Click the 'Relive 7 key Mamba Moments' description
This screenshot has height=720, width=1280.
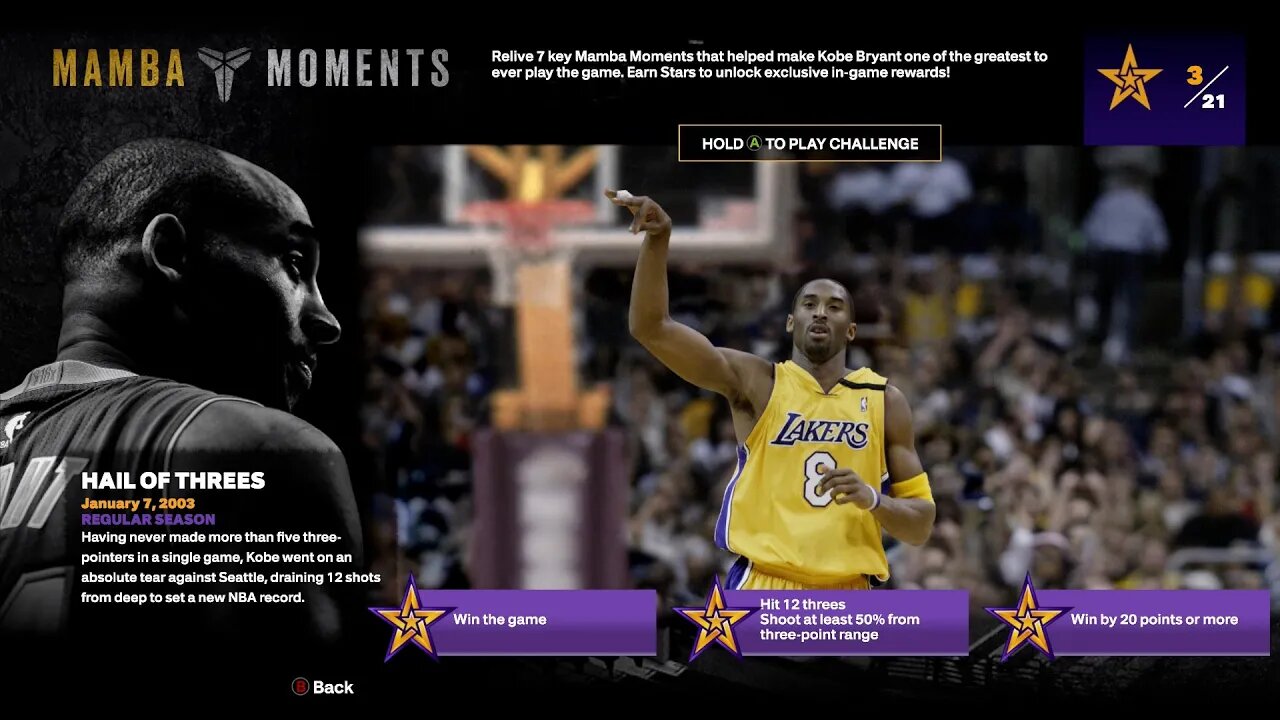pos(769,65)
